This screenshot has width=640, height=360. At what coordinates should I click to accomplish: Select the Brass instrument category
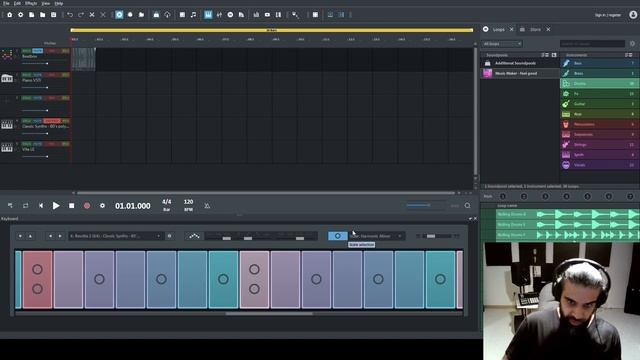coord(600,73)
